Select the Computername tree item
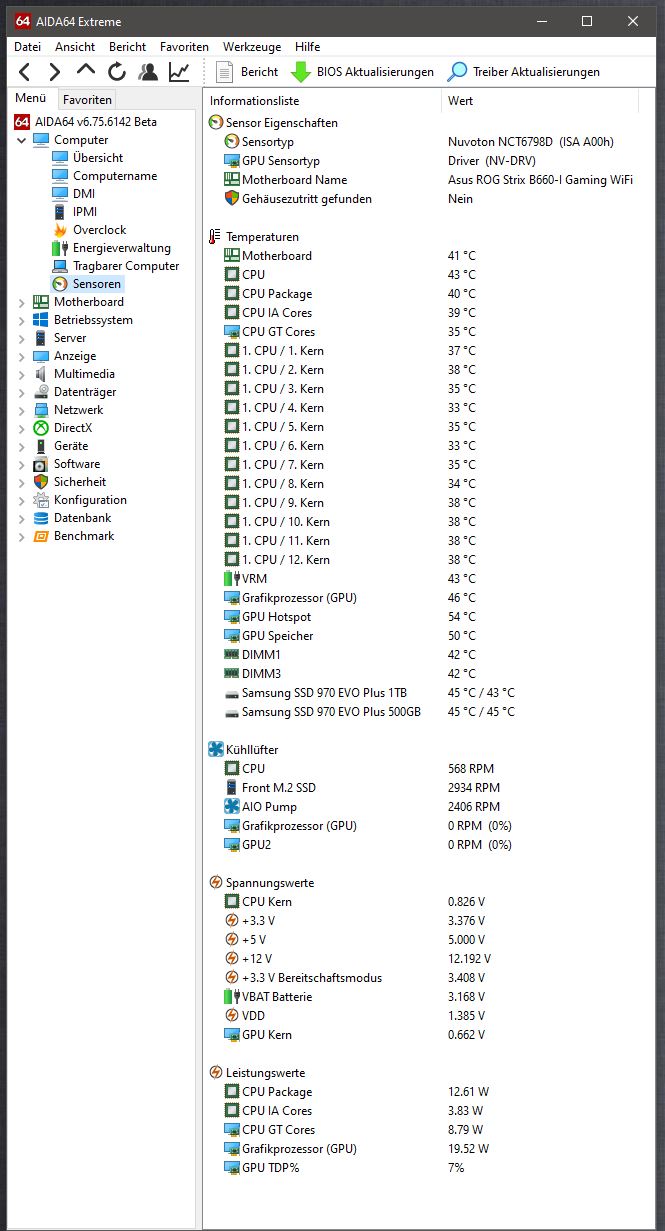Screen dimensions: 665x1231 (115, 176)
